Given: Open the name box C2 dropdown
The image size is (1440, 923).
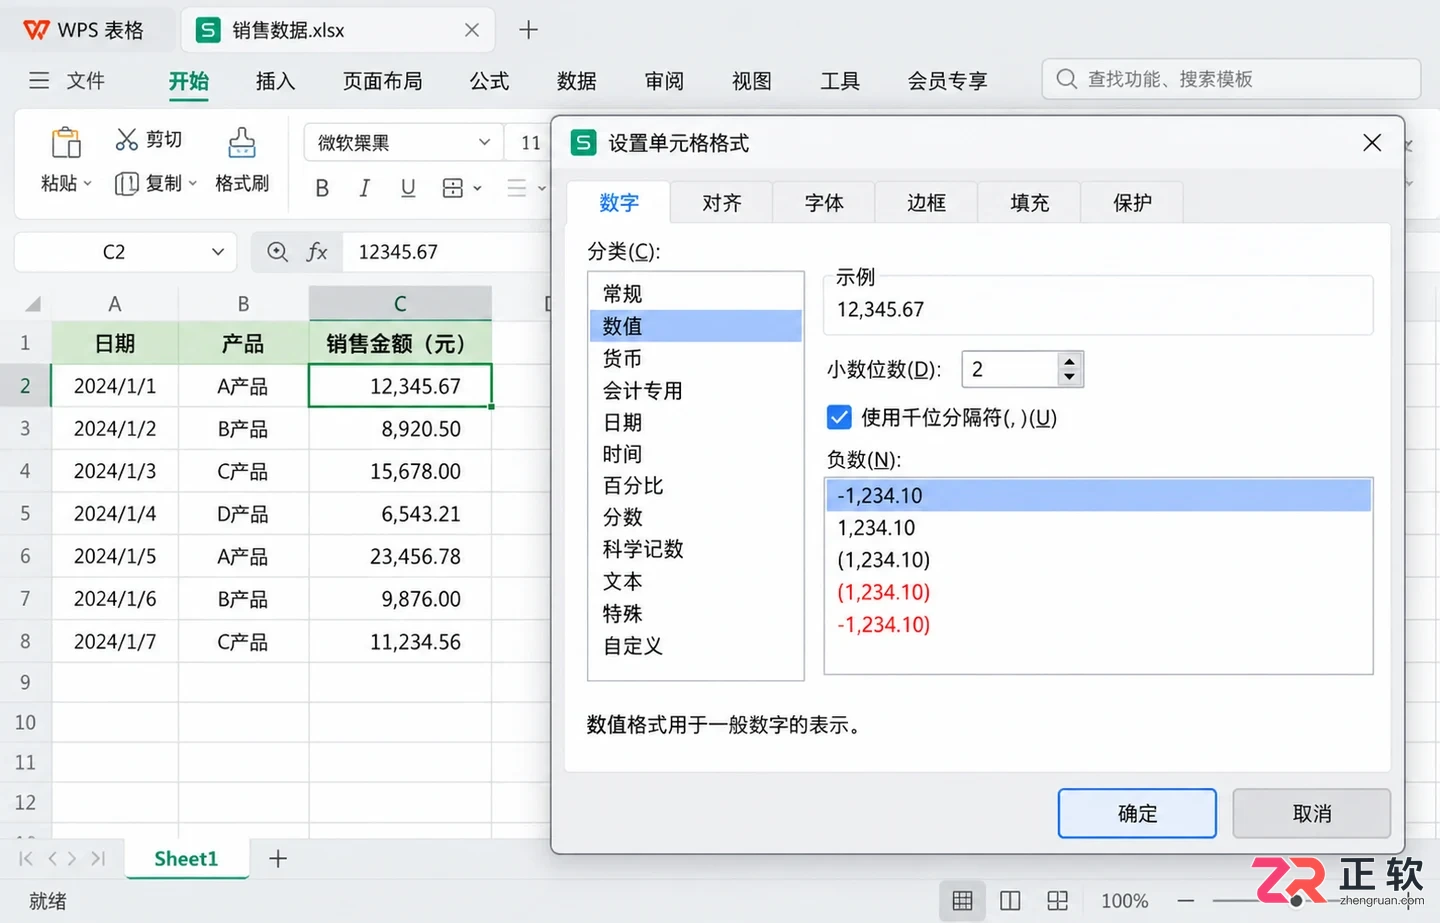Looking at the screenshot, I should 218,252.
